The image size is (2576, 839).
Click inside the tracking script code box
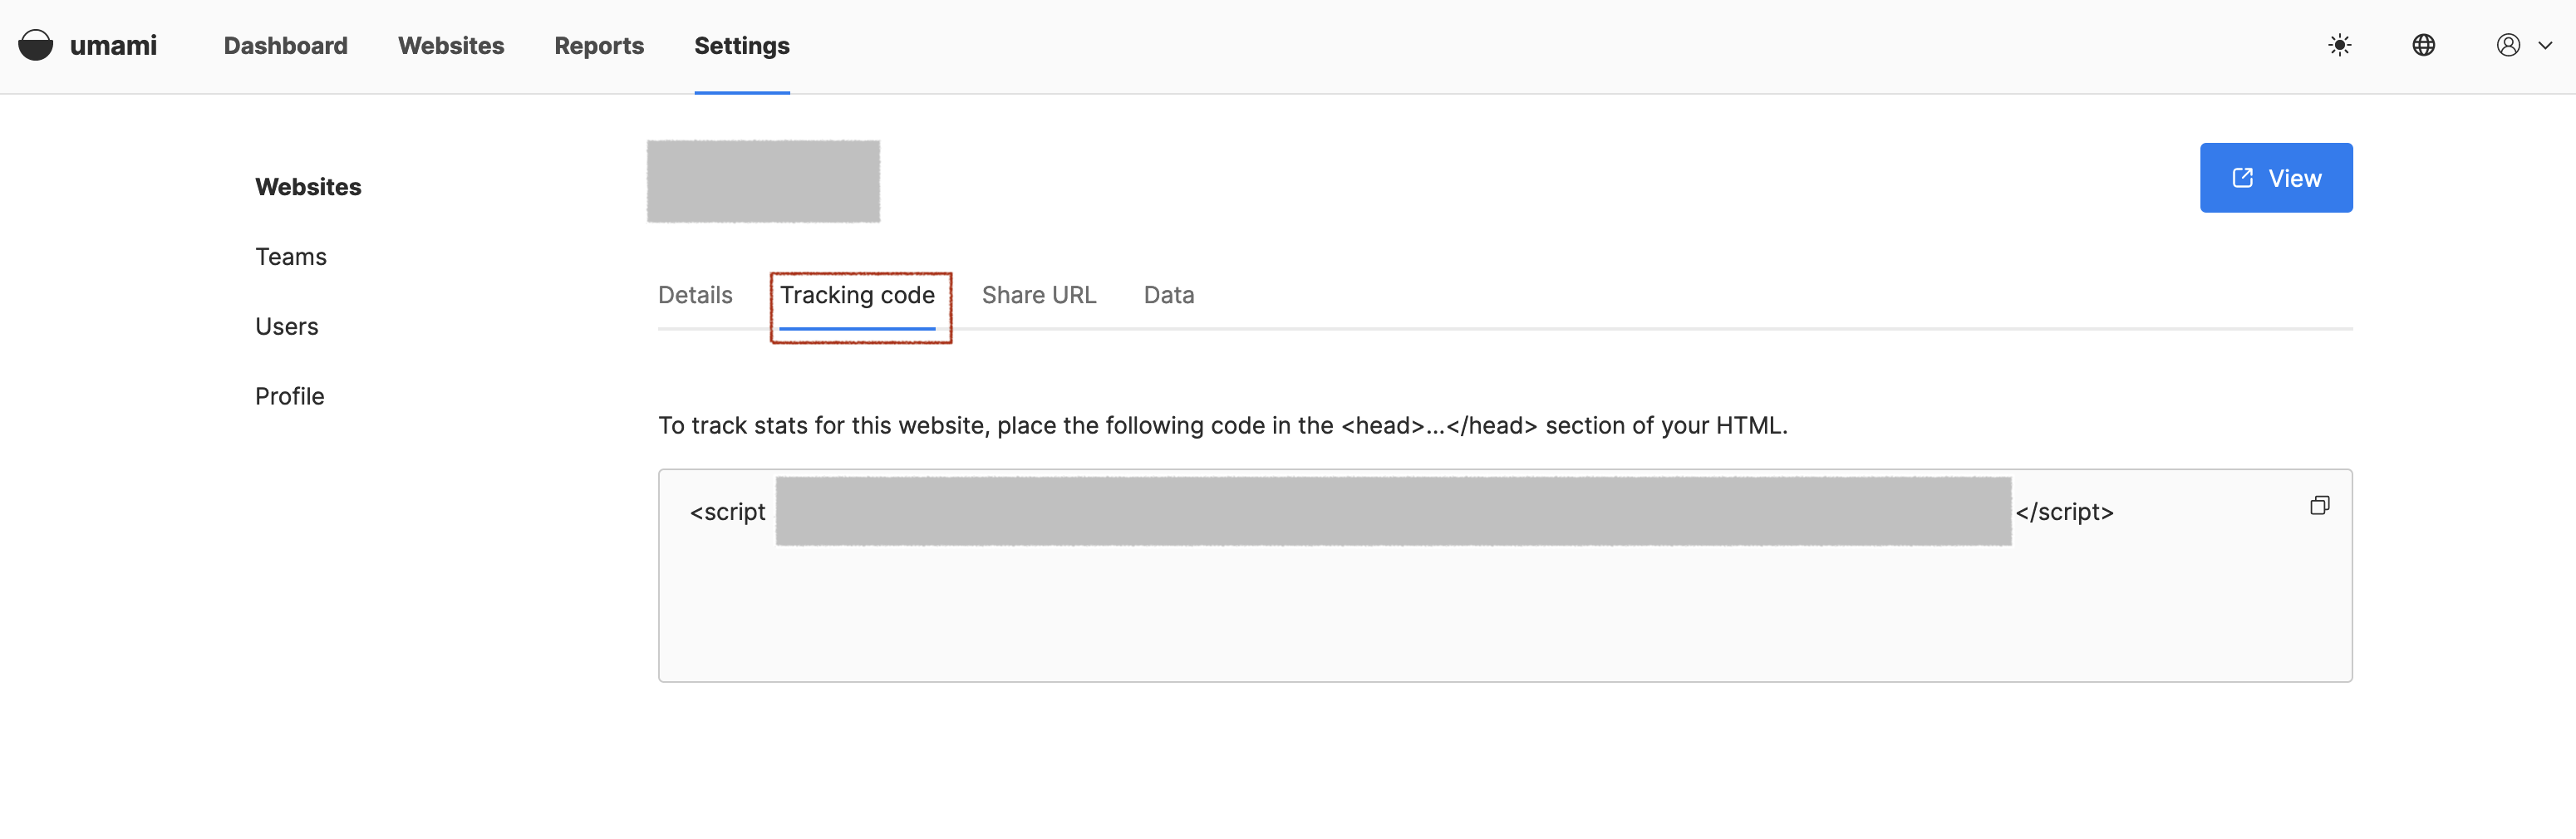point(1505,576)
